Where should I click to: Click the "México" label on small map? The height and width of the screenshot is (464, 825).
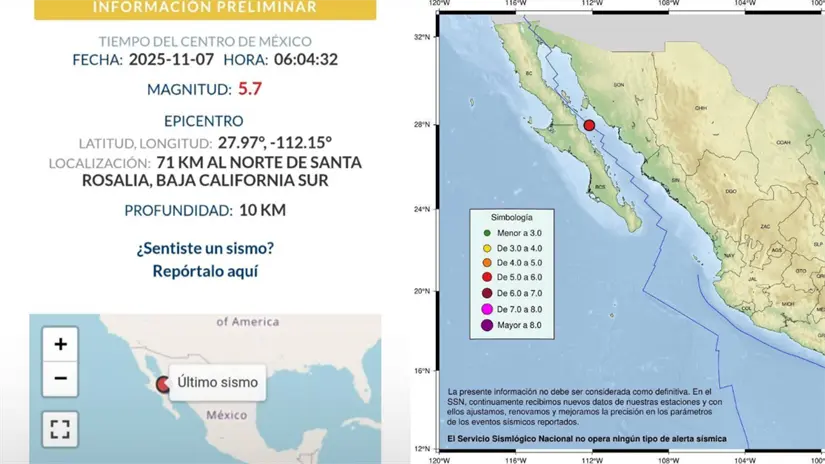point(226,414)
